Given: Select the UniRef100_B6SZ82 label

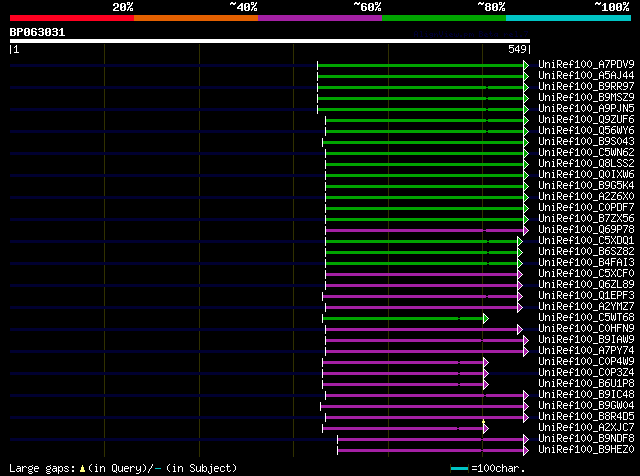Looking at the screenshot, I should (x=586, y=252).
